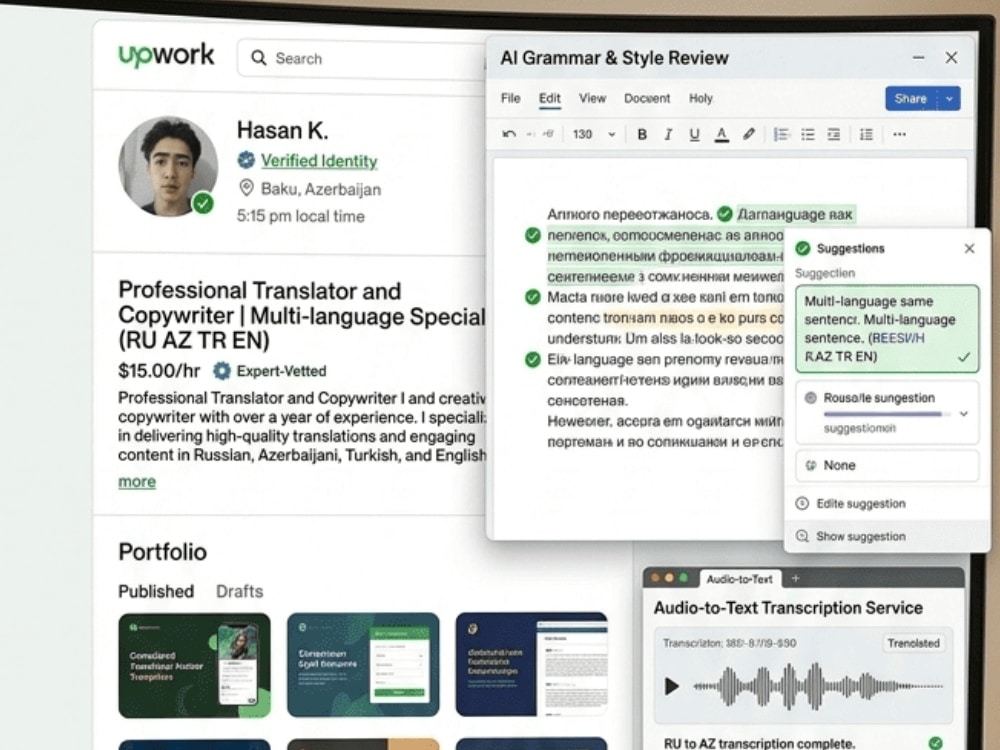Click the check mark beside Macta paragraph
The width and height of the screenshot is (1000, 750).
533,297
